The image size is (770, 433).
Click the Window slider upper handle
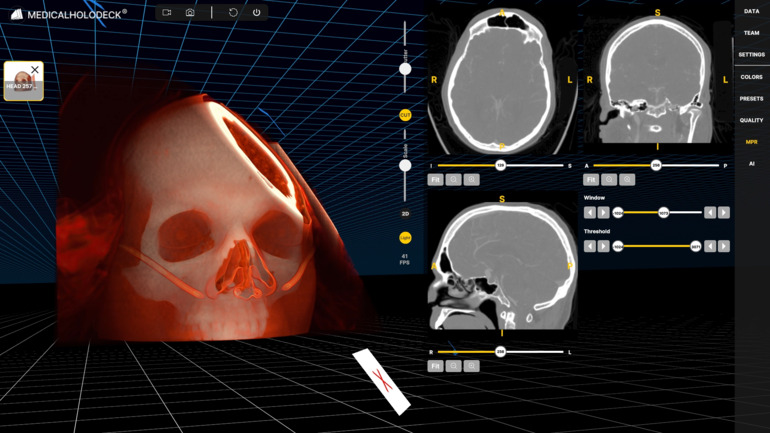point(663,213)
